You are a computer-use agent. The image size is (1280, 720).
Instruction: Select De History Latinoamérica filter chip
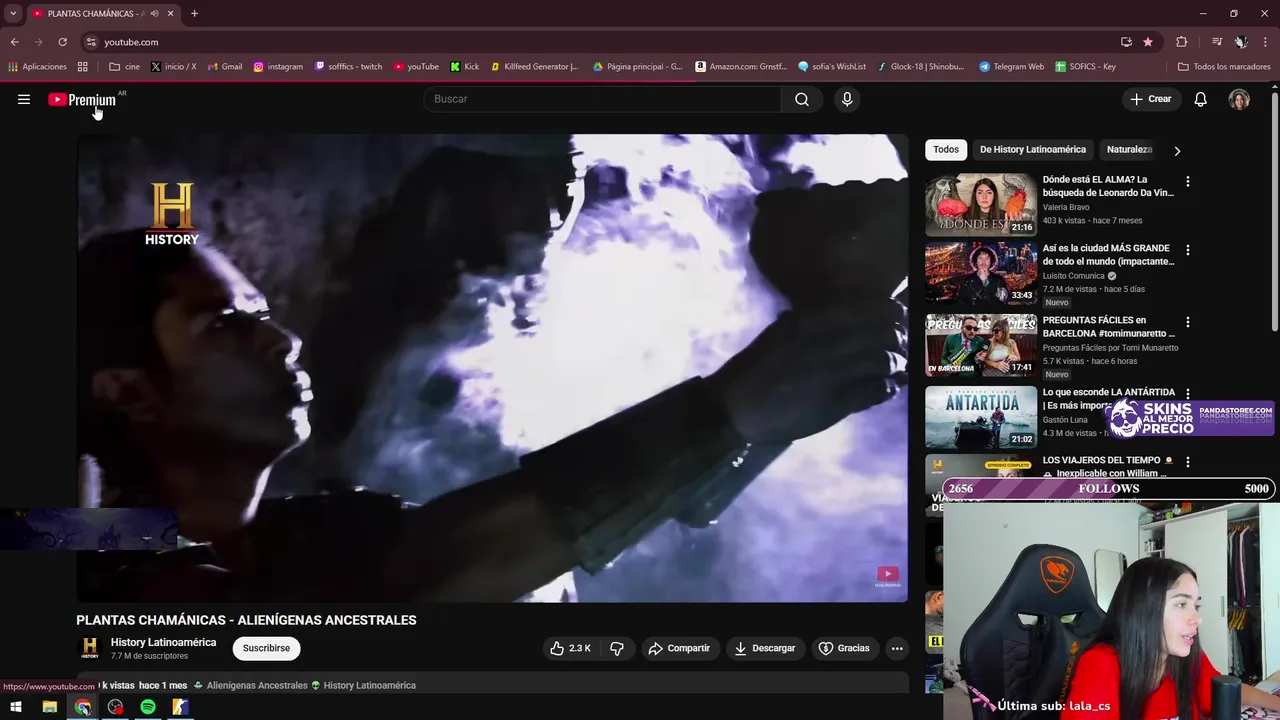point(1033,150)
